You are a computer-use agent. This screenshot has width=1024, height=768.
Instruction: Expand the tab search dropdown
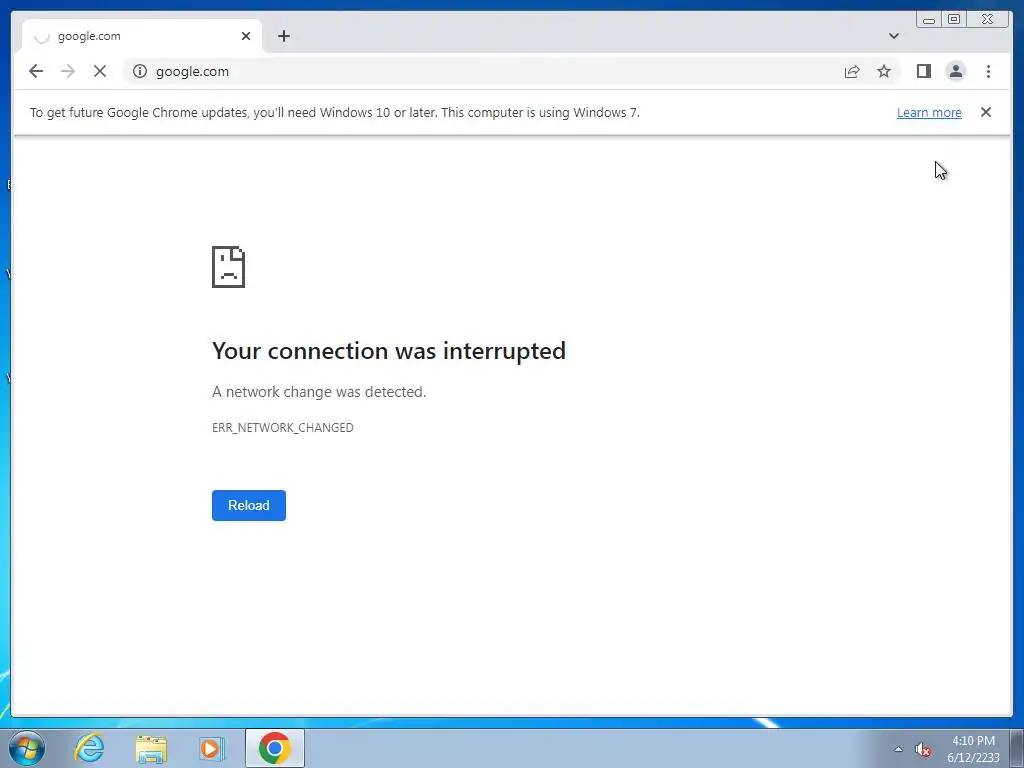(x=894, y=36)
